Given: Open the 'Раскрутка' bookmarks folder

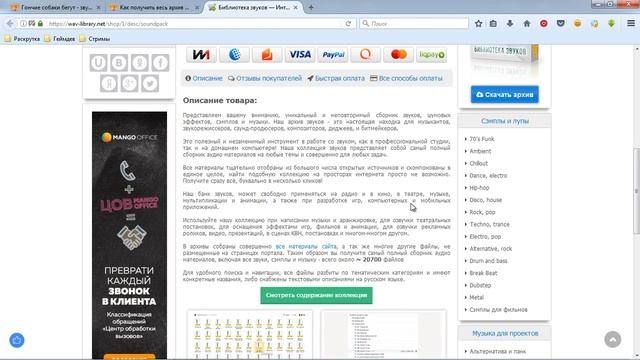Looking at the screenshot, I should [22, 39].
